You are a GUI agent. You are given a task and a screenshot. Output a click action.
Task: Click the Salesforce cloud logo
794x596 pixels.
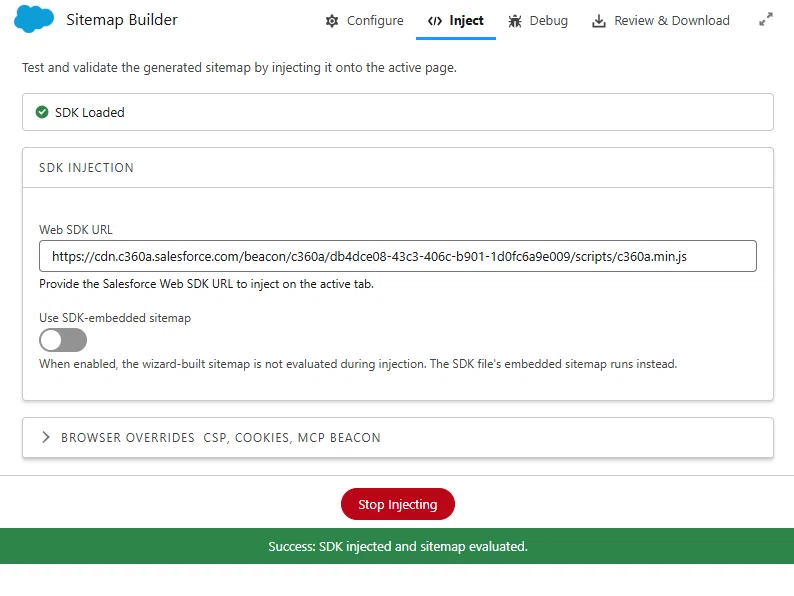point(34,19)
